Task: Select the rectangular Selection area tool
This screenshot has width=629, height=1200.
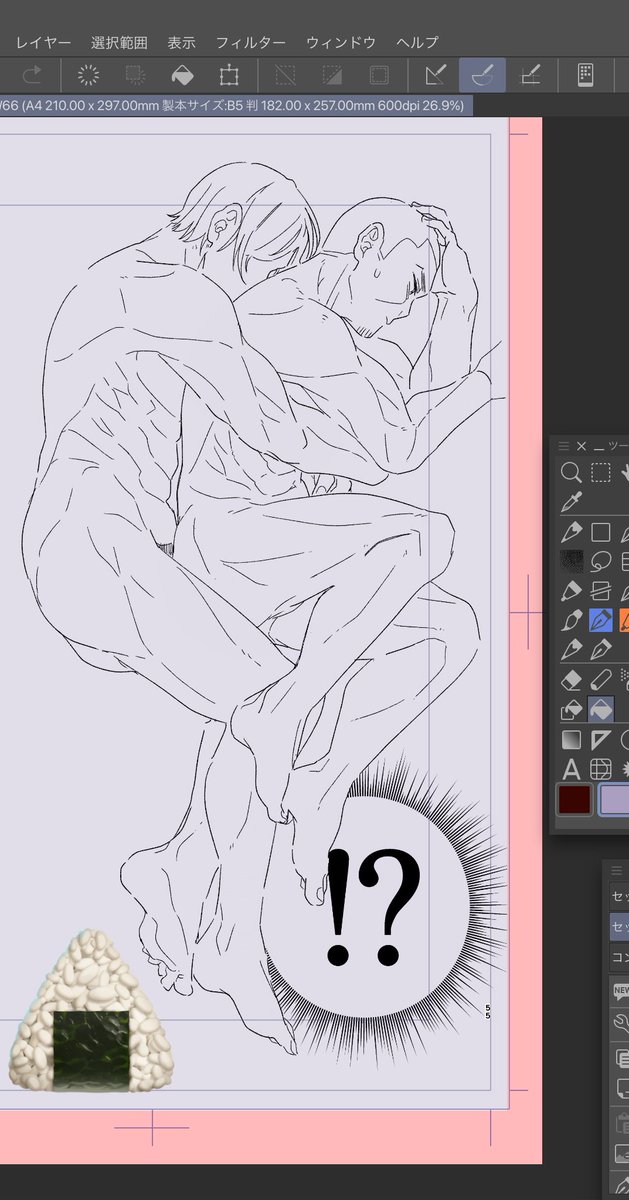Action: pos(601,472)
